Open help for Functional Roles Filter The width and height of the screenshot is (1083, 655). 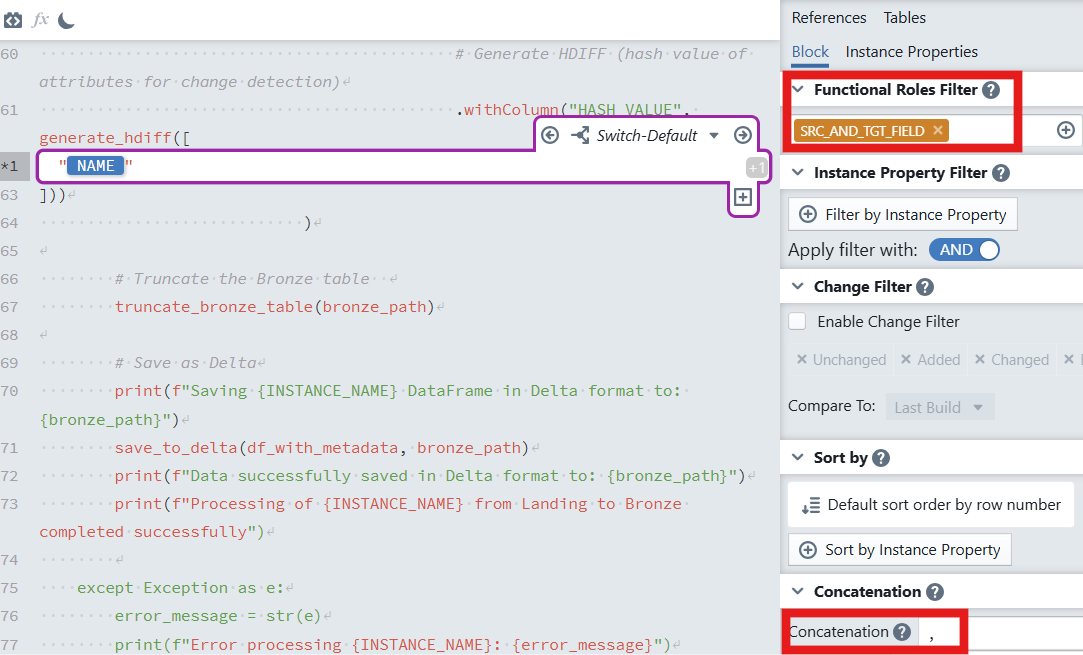(x=990, y=90)
